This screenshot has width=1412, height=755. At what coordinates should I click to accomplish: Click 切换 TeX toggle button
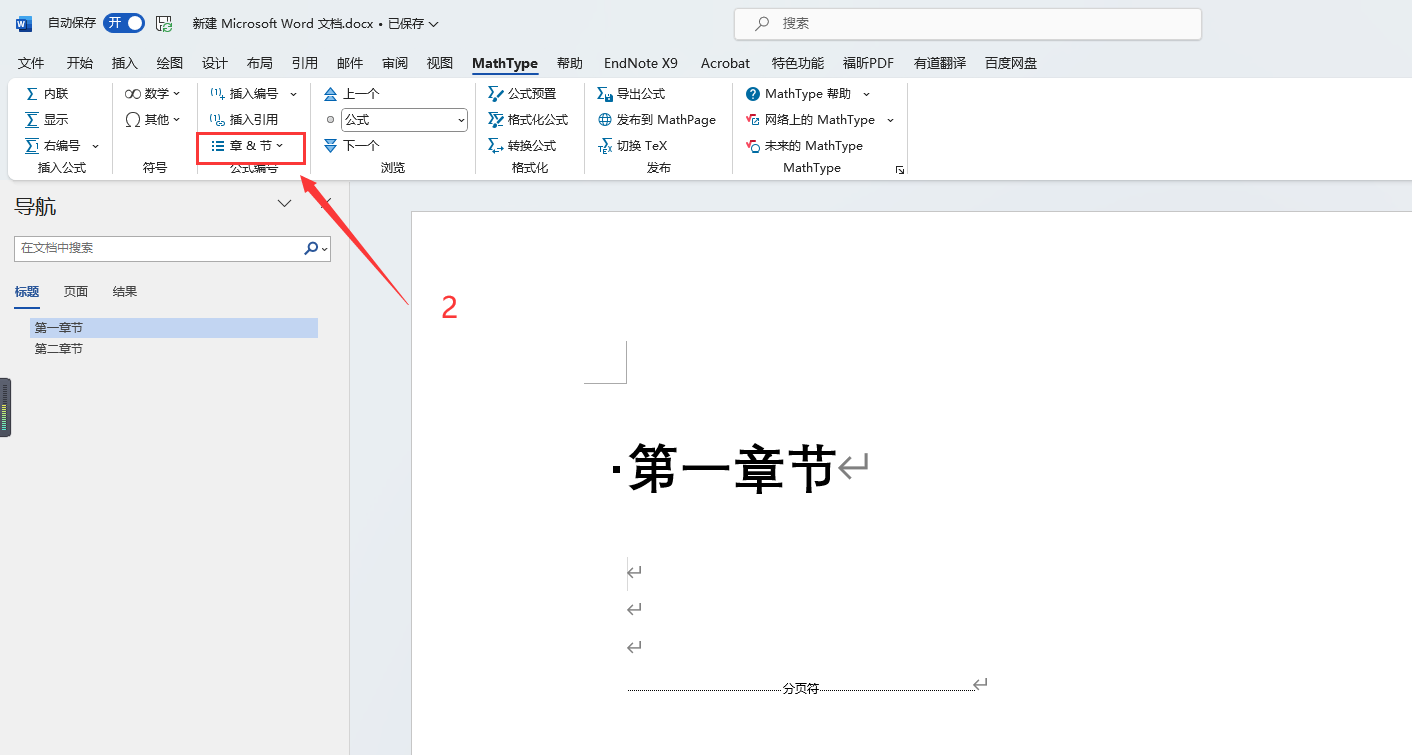pos(632,145)
